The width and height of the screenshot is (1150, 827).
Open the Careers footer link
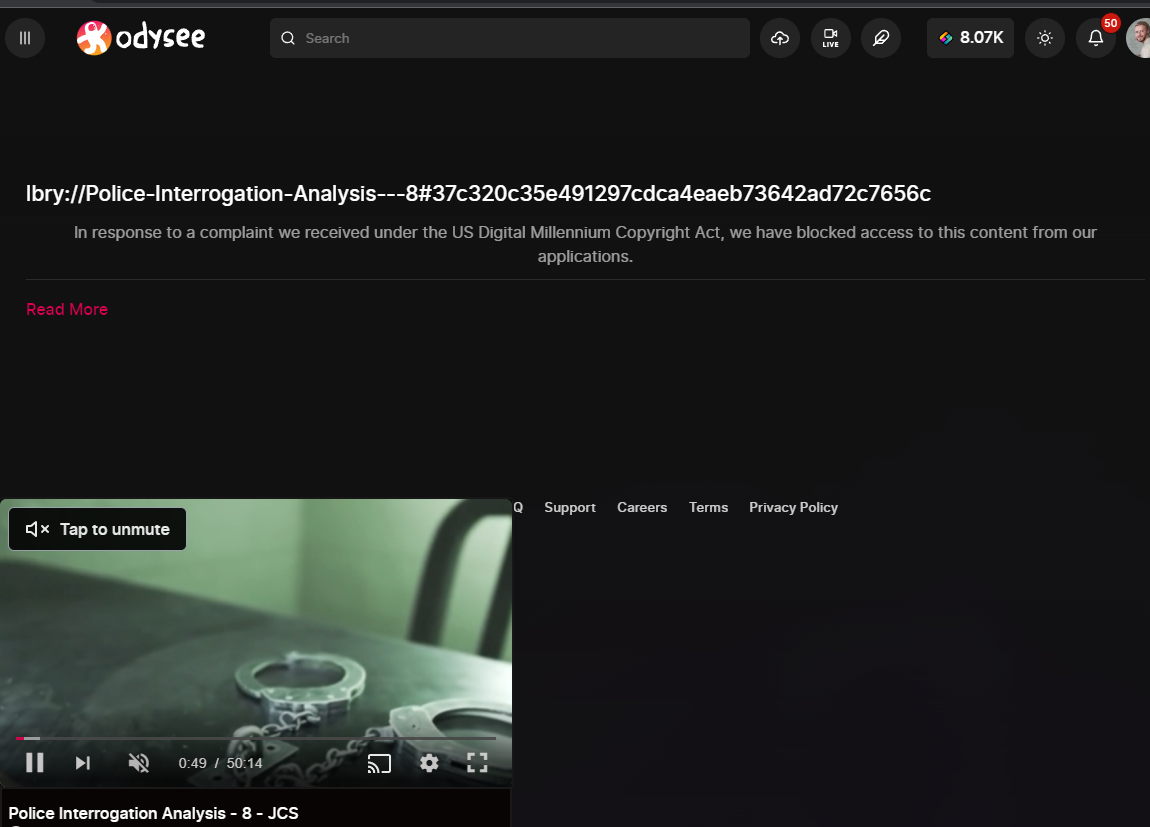[x=641, y=507]
